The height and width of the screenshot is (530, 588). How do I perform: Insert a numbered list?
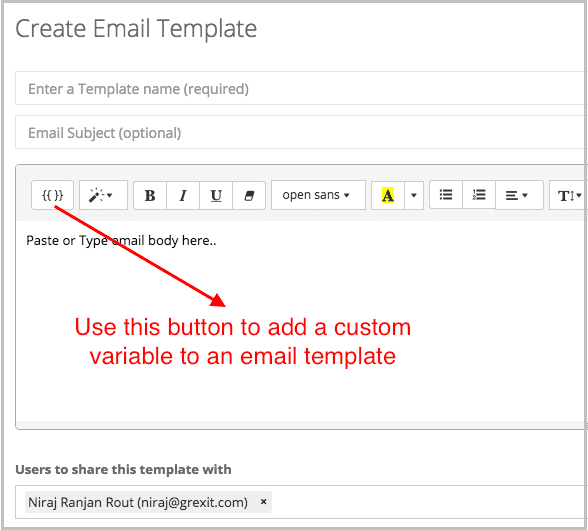479,195
